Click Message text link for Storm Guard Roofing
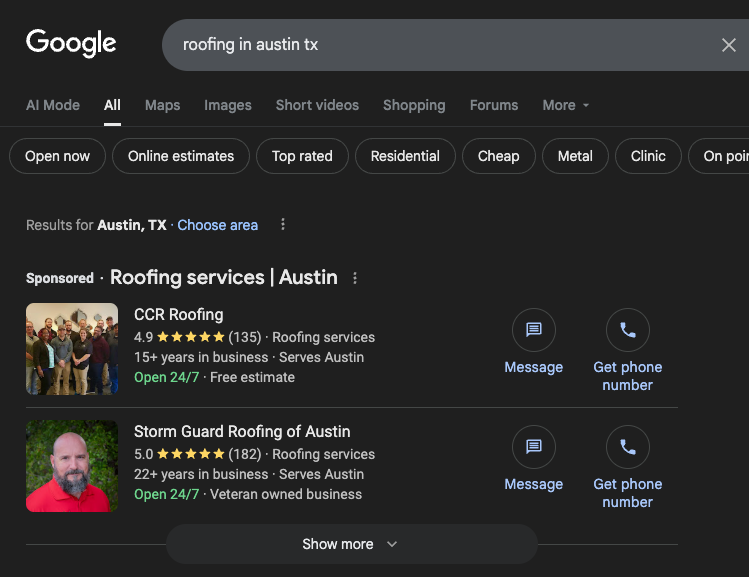749x577 pixels. pyautogui.click(x=534, y=484)
